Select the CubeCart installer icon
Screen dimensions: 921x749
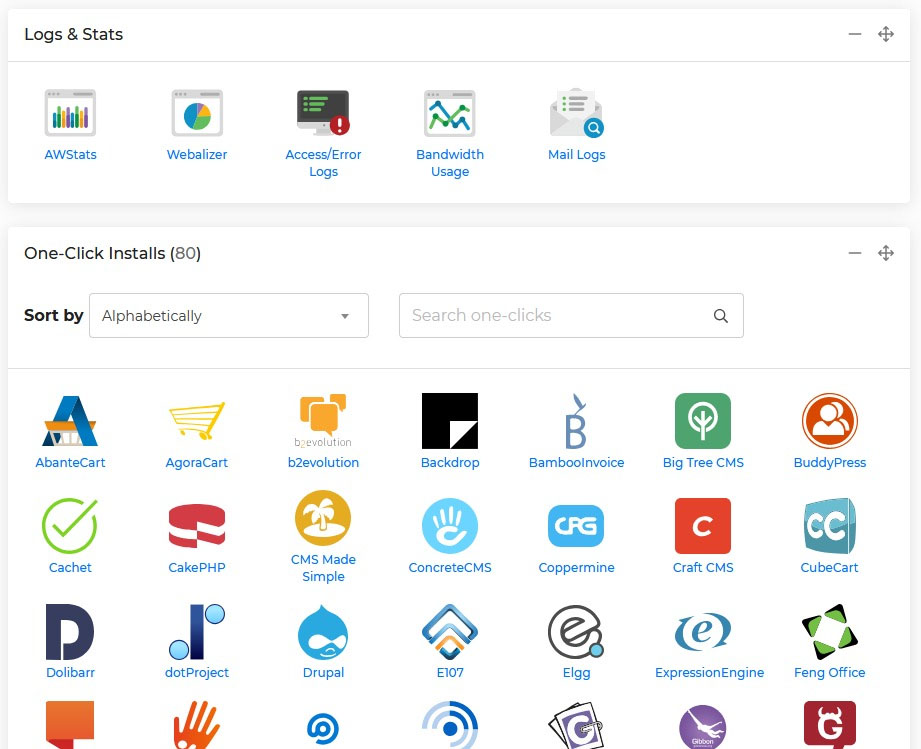(829, 526)
